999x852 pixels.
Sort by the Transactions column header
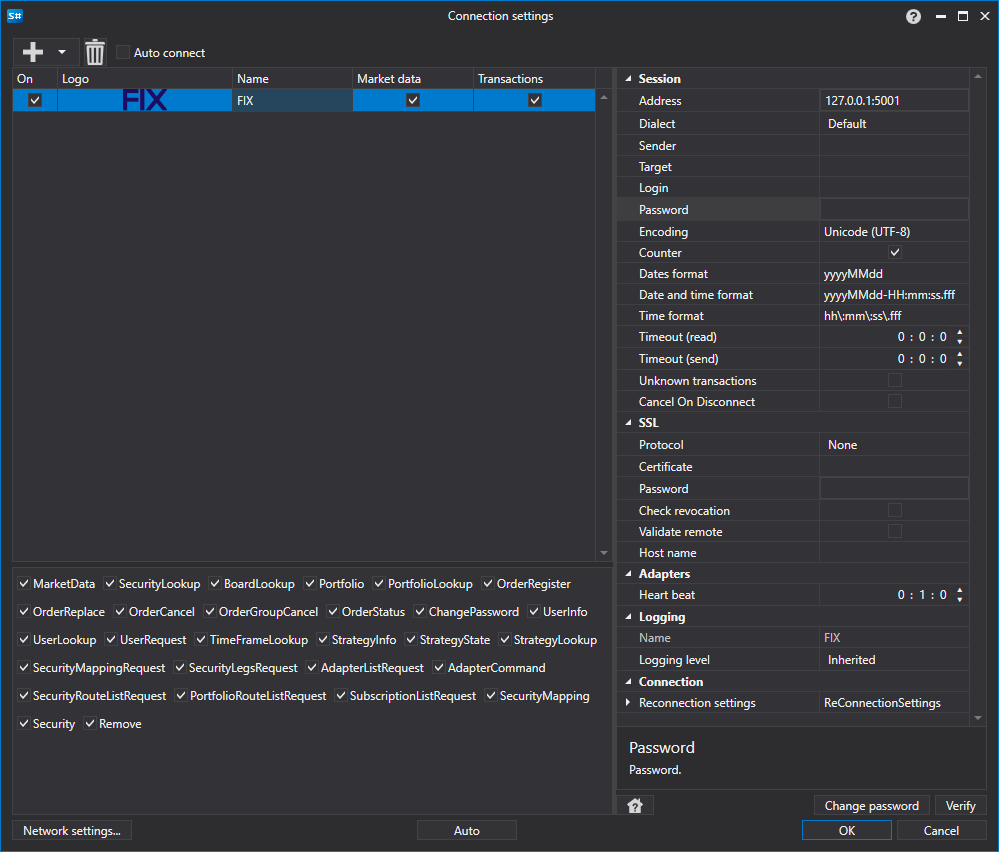pyautogui.click(x=535, y=78)
